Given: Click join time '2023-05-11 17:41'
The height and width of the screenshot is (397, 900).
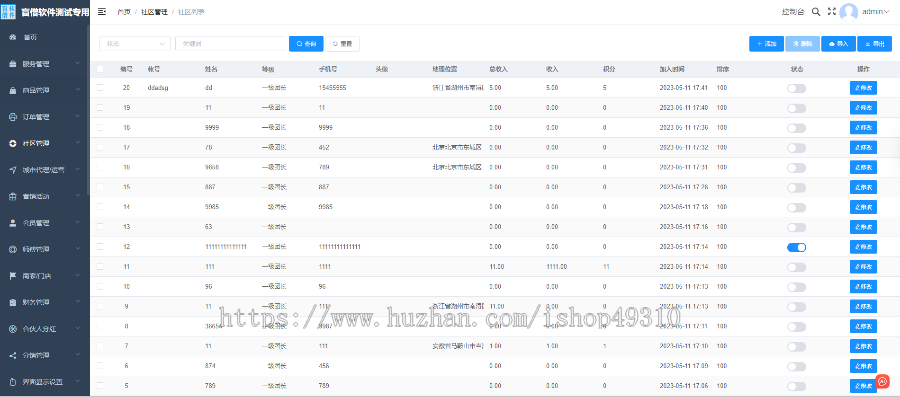Looking at the screenshot, I should pos(684,88).
